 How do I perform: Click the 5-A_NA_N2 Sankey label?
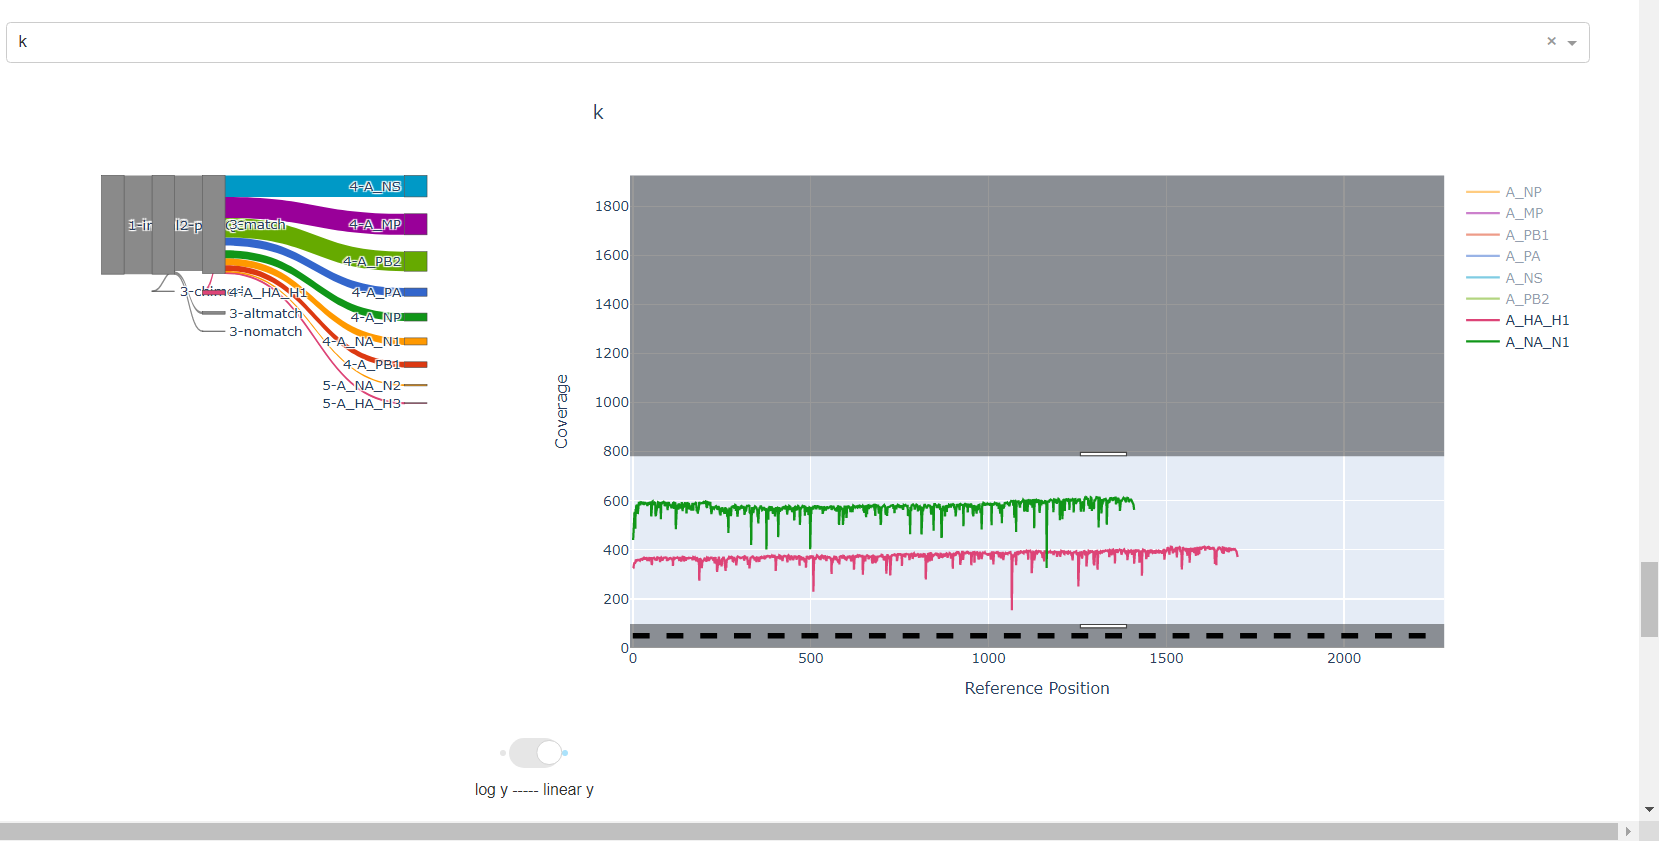361,385
